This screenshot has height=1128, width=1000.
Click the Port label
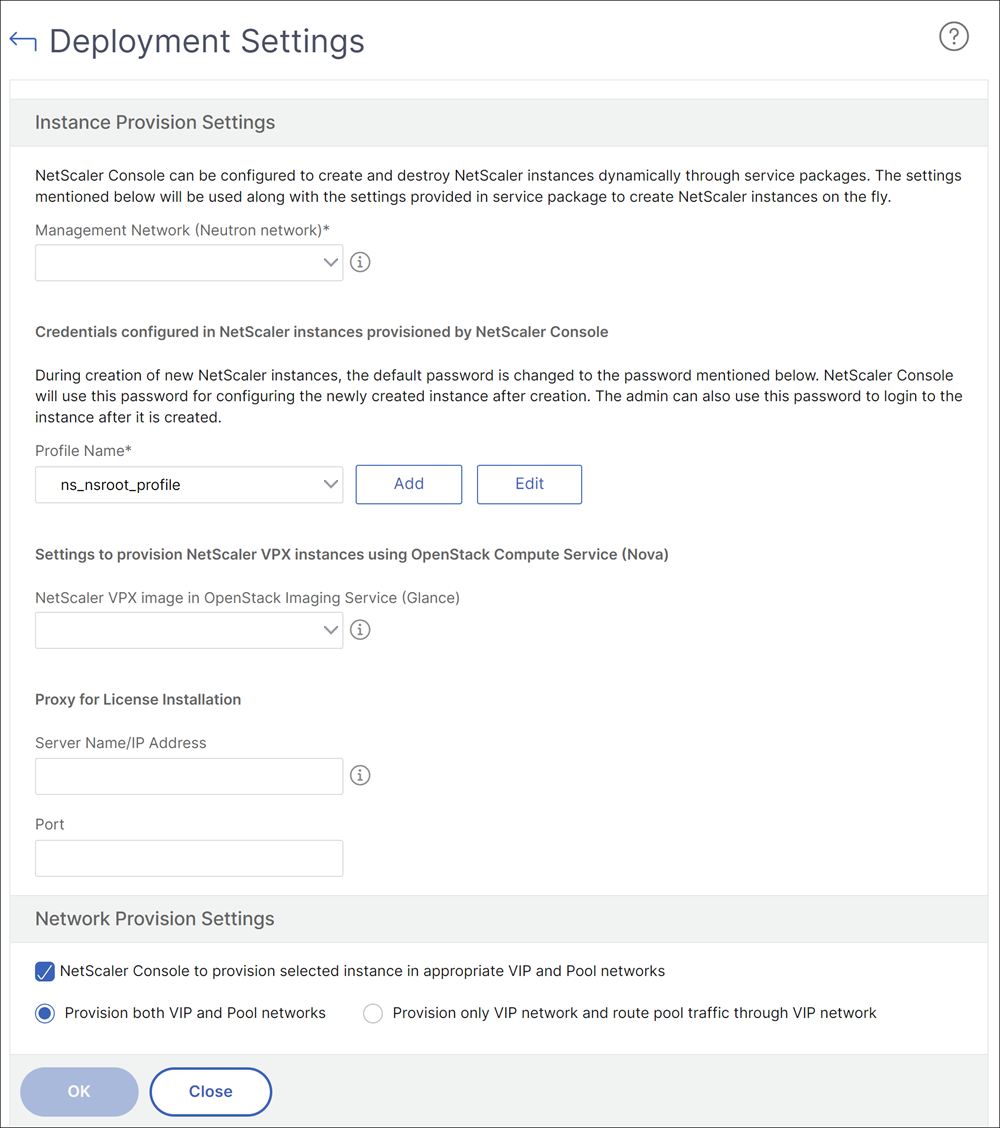50,824
